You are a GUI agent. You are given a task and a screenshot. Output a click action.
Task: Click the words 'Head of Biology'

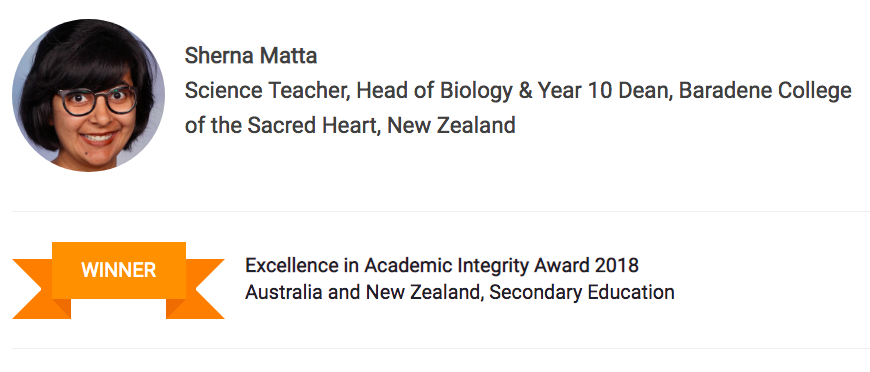click(434, 91)
